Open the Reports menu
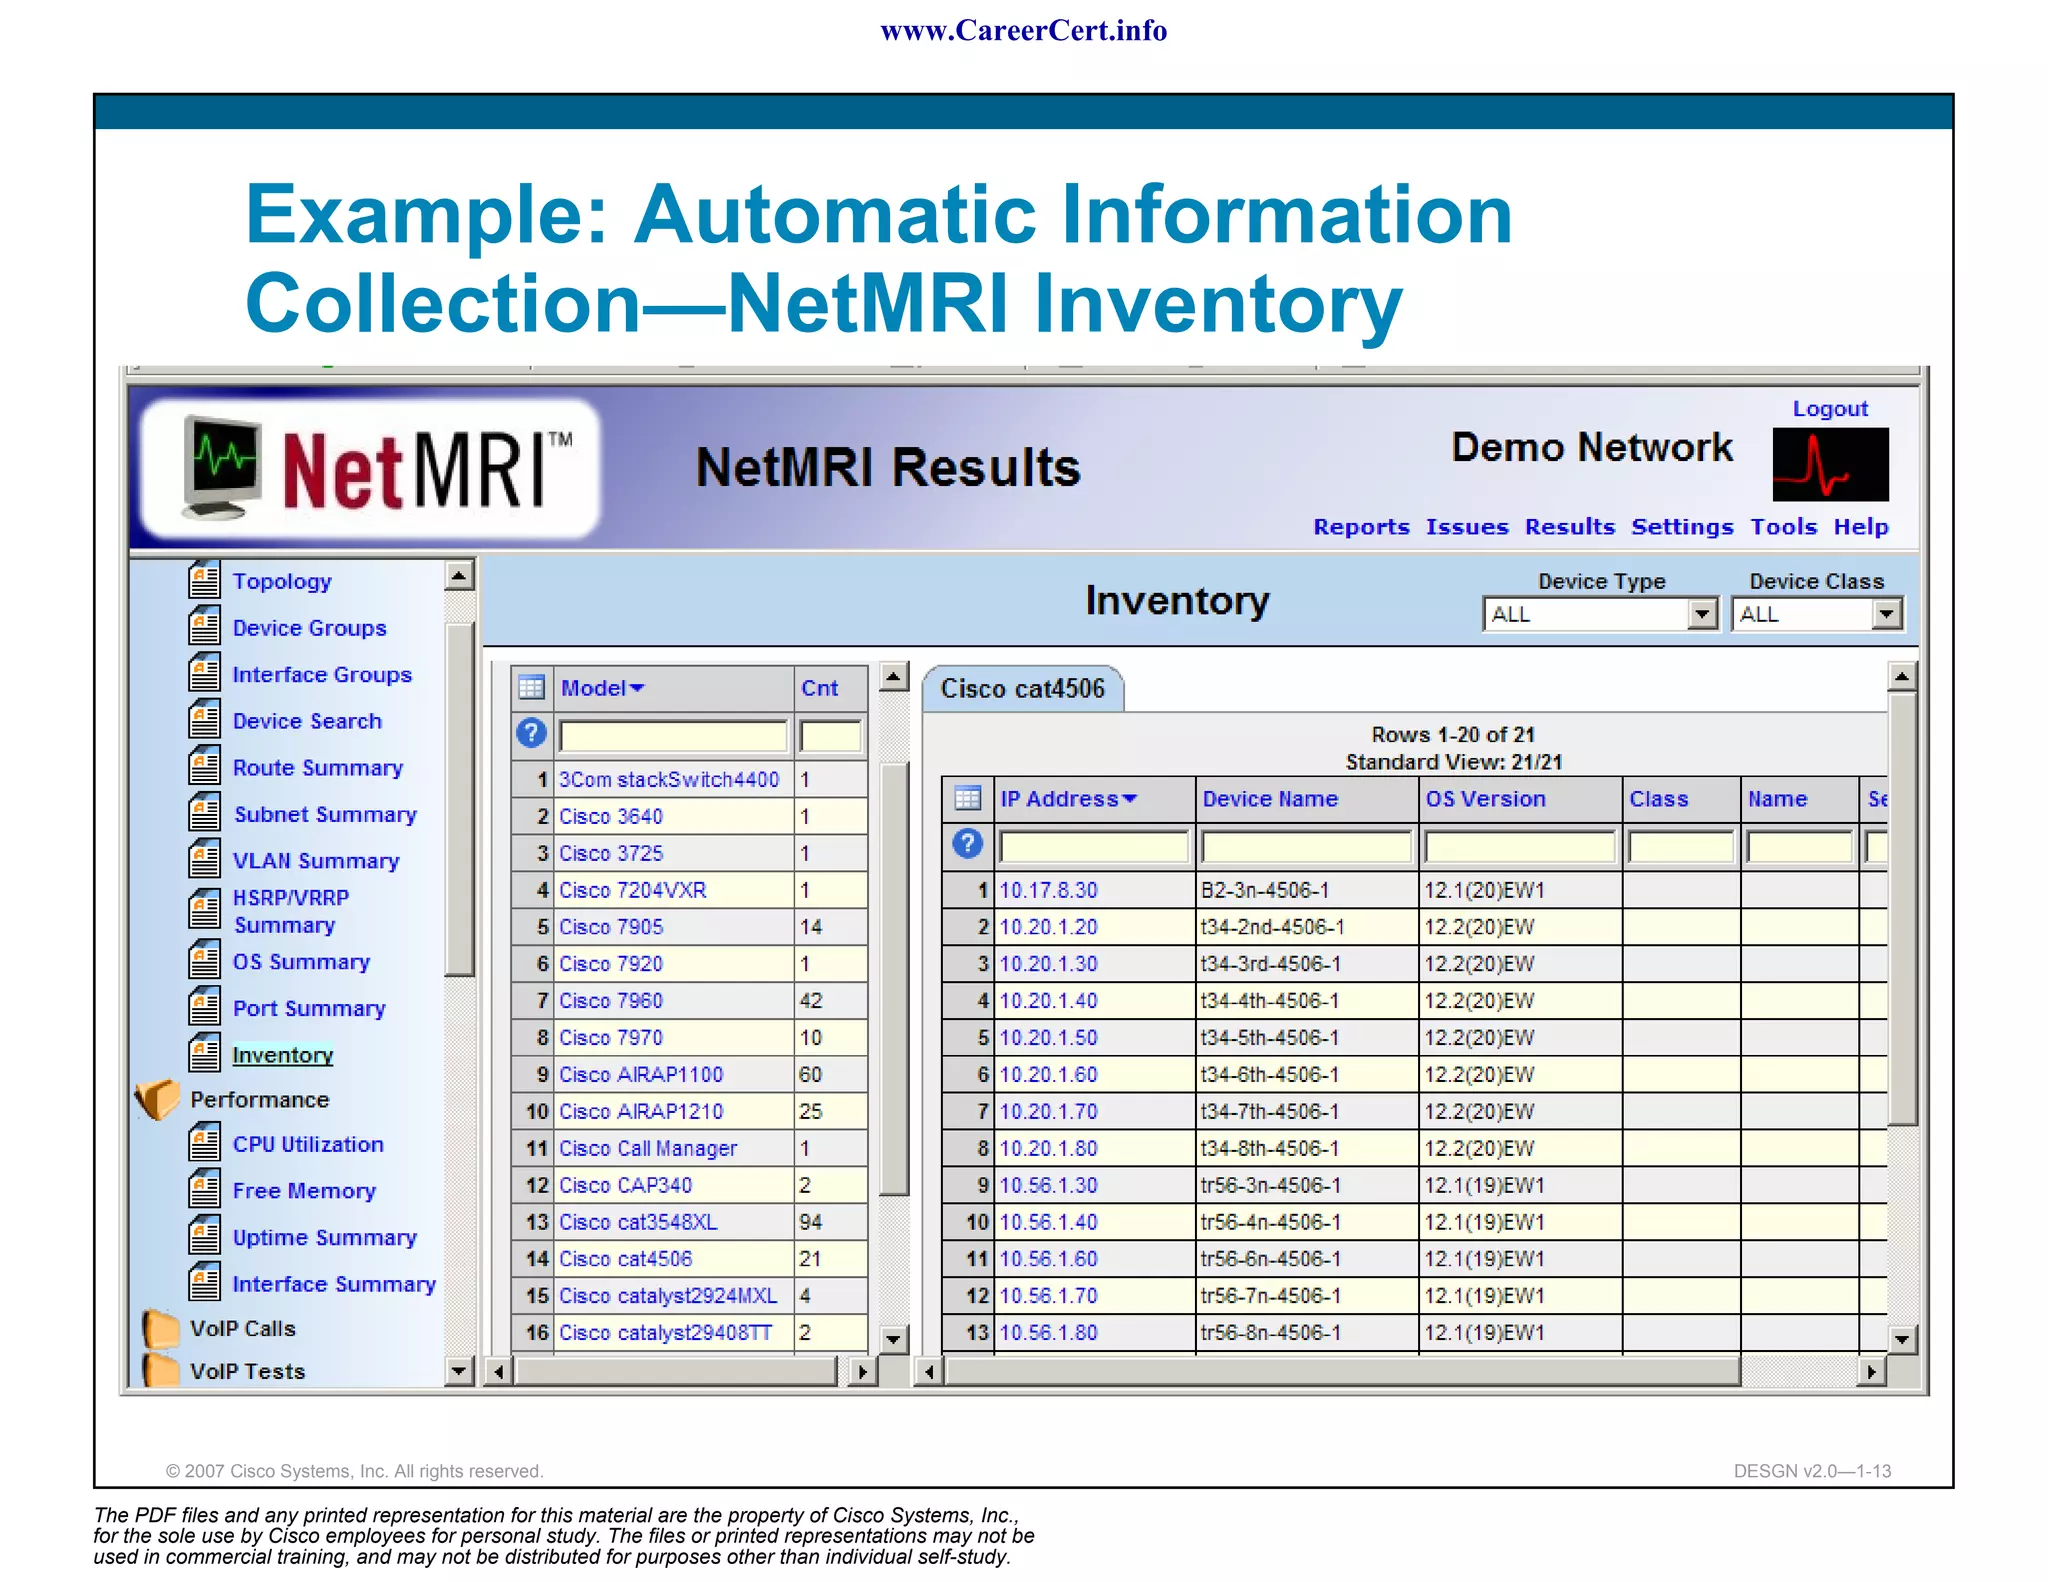 [1361, 526]
